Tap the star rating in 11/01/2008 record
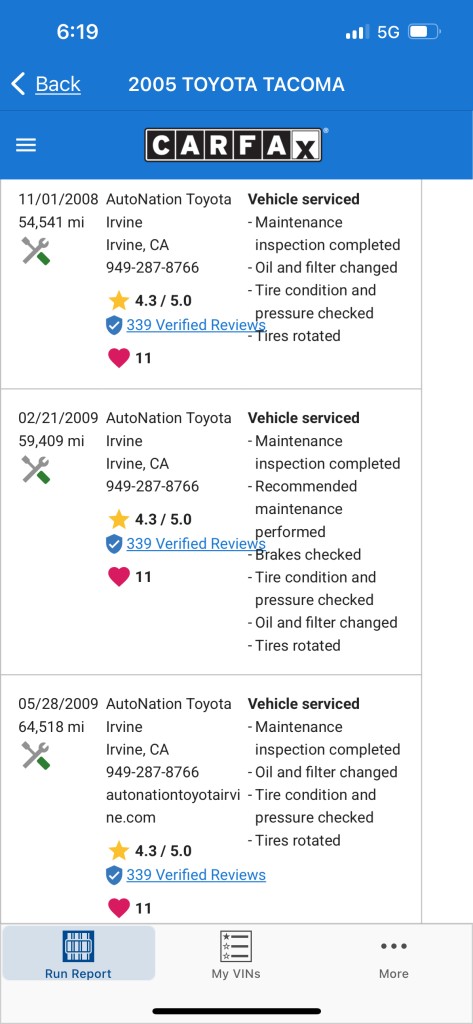 [150, 300]
